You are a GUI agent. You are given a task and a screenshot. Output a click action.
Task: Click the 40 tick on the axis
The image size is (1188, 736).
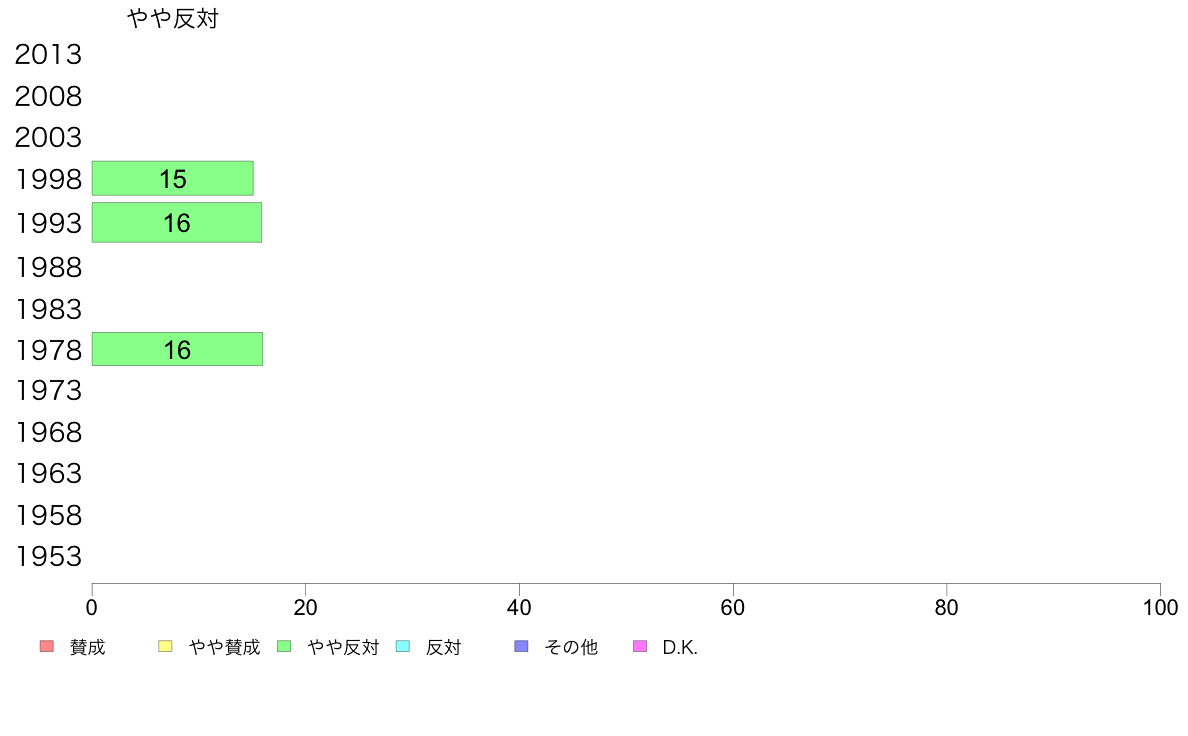tap(519, 607)
